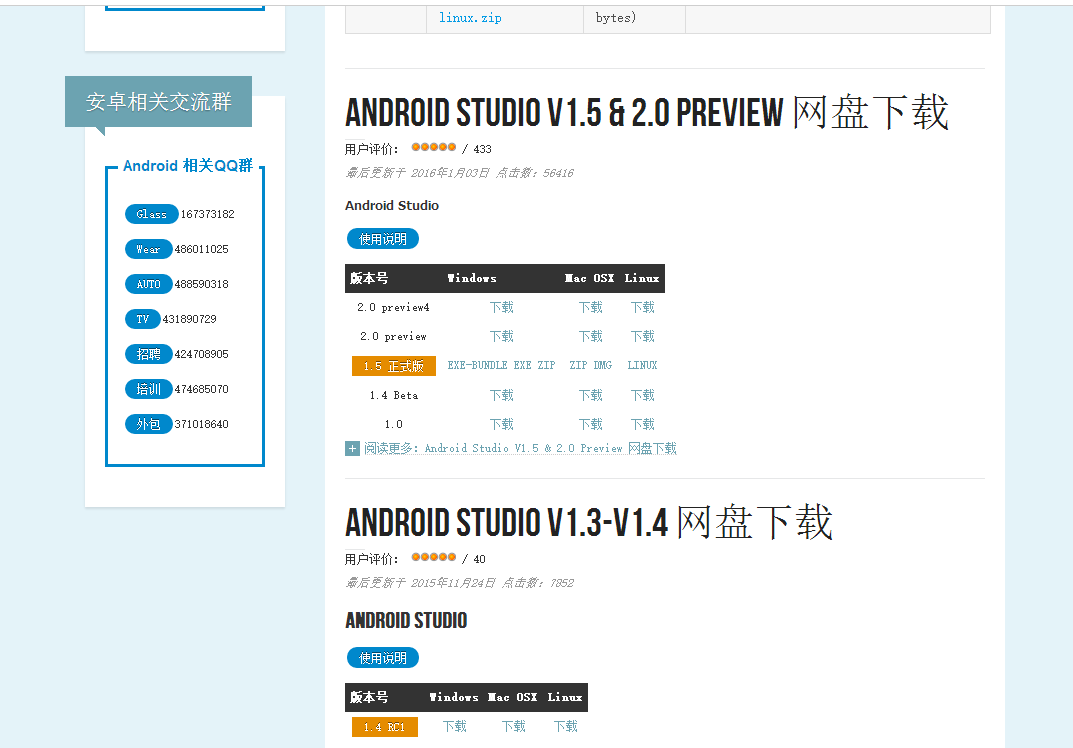Screen dimensions: 1073x748
Task: Click the Glass QQ group badge
Action: pos(151,214)
